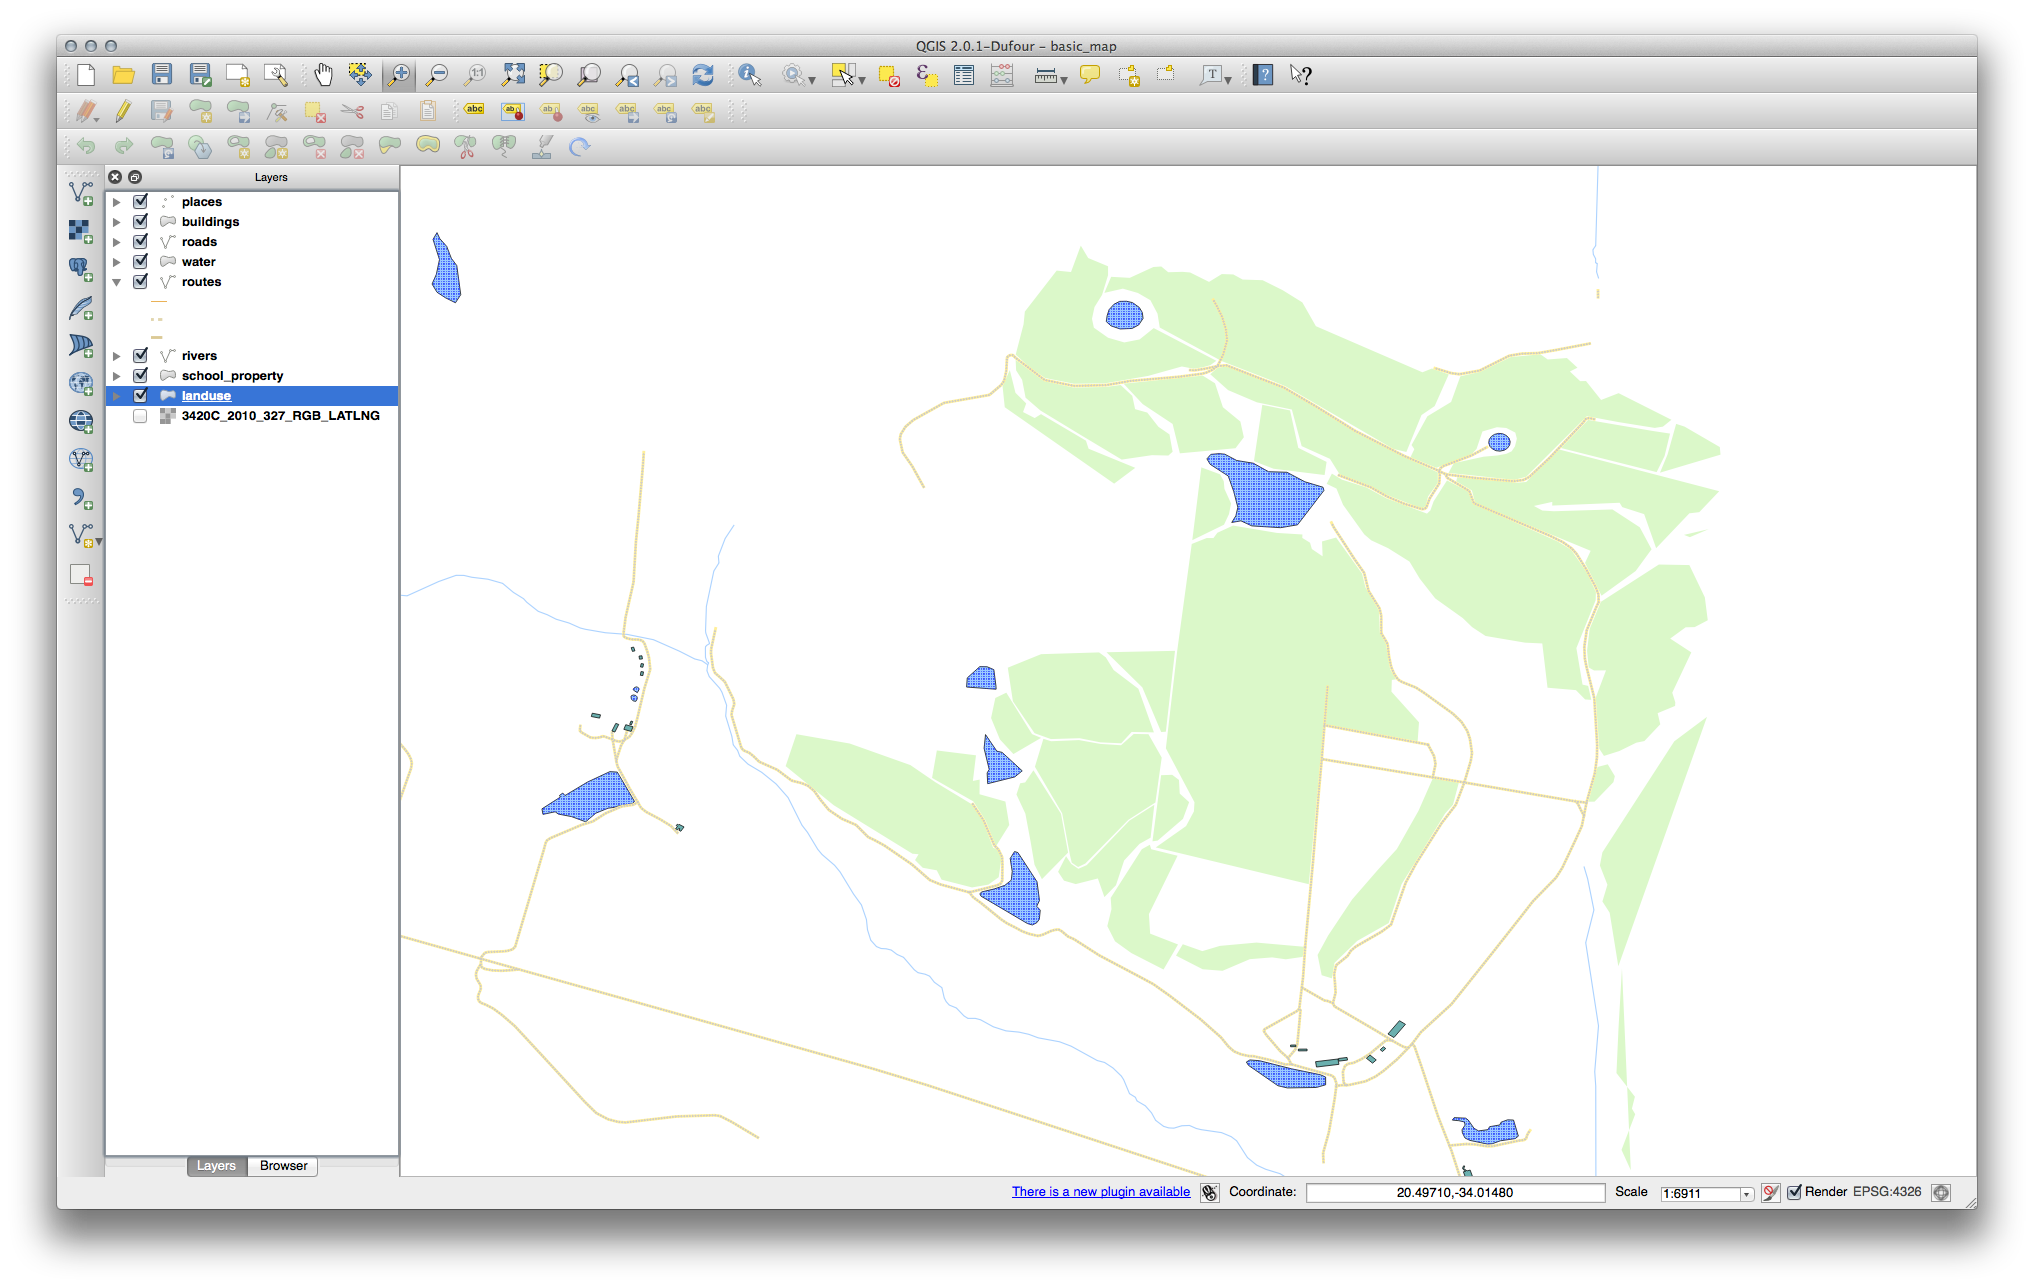Click the Layers tab
This screenshot has width=2034, height=1288.
[215, 1165]
